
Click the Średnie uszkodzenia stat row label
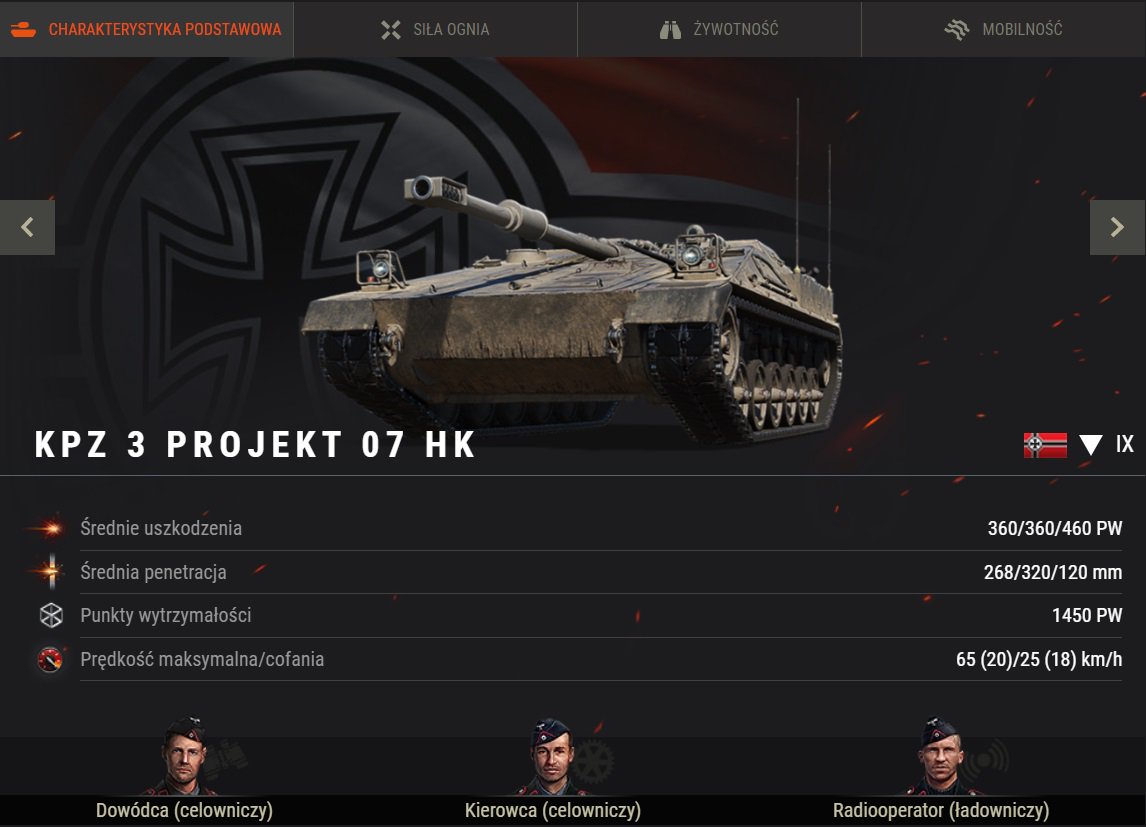coord(161,528)
